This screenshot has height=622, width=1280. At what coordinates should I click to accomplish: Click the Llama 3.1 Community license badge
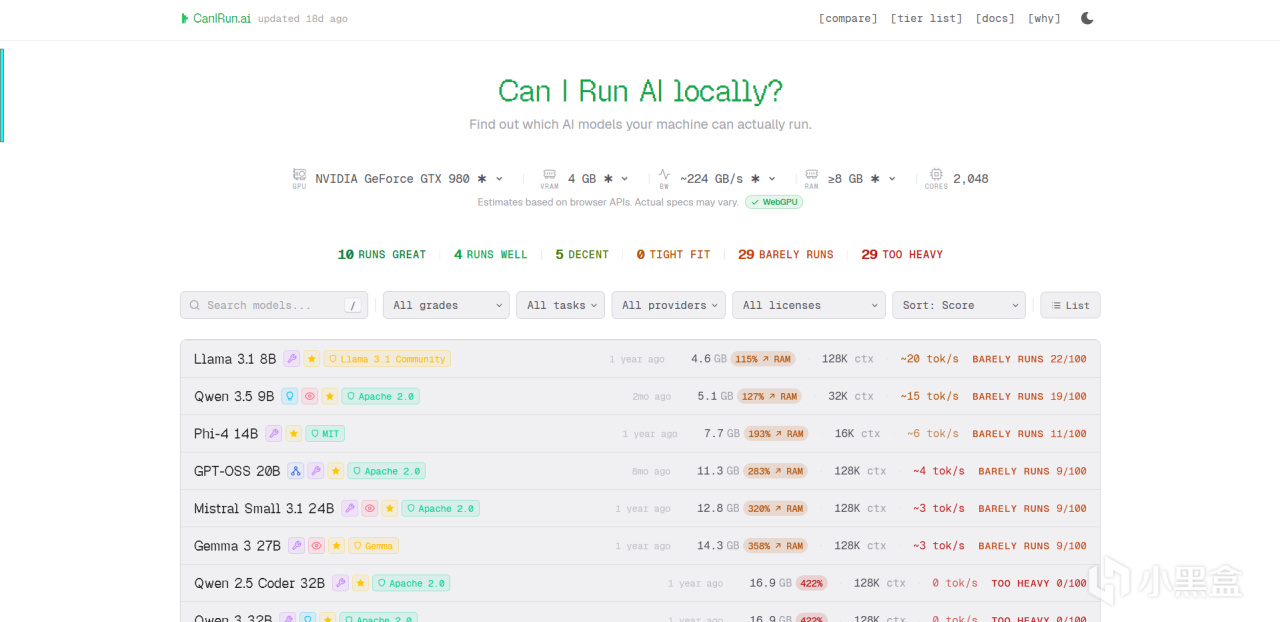387,358
